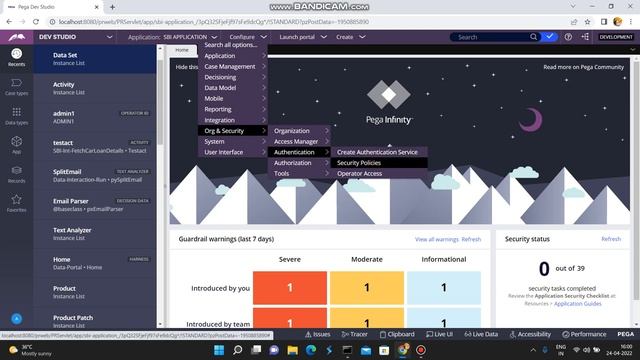This screenshot has width=640, height=360.
Task: Open the Application Guides link
Action: tap(578, 304)
